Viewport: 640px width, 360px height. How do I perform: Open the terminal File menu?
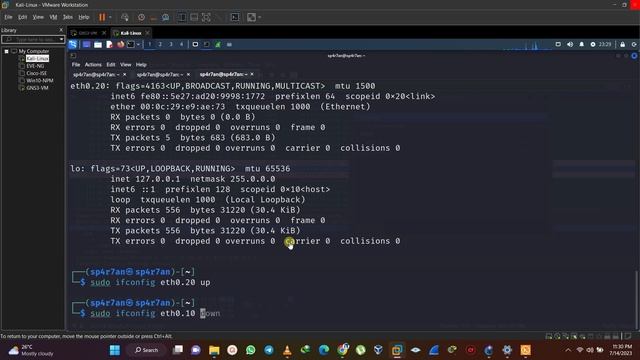click(x=76, y=64)
